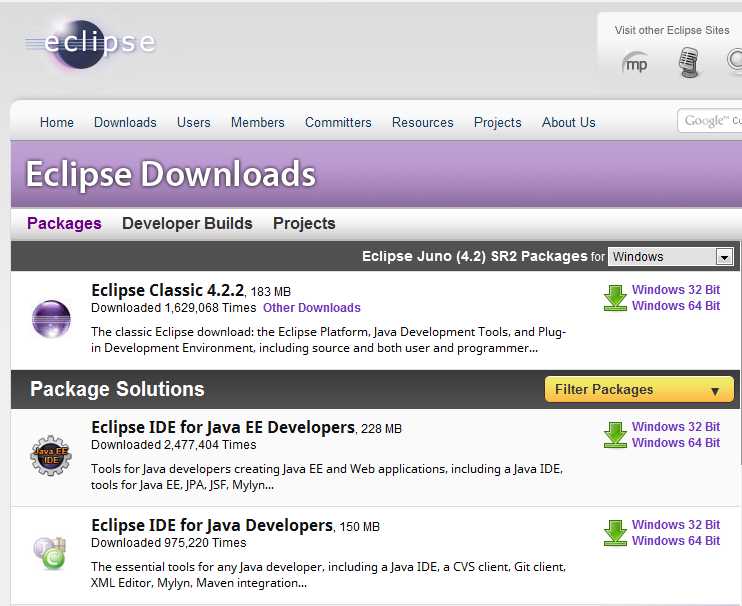Open Projects in top navigation bar
Viewport: 742px width, 606px height.
(498, 123)
